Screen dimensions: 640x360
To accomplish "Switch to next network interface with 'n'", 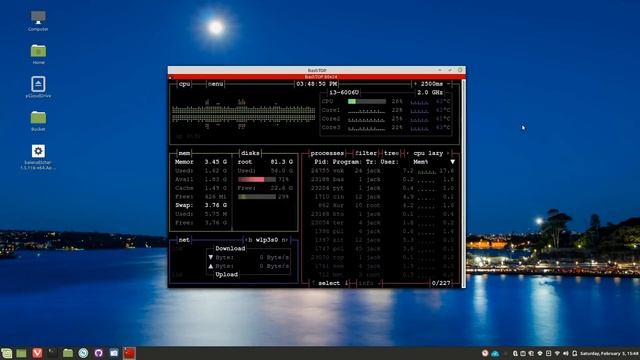I will pos(283,240).
